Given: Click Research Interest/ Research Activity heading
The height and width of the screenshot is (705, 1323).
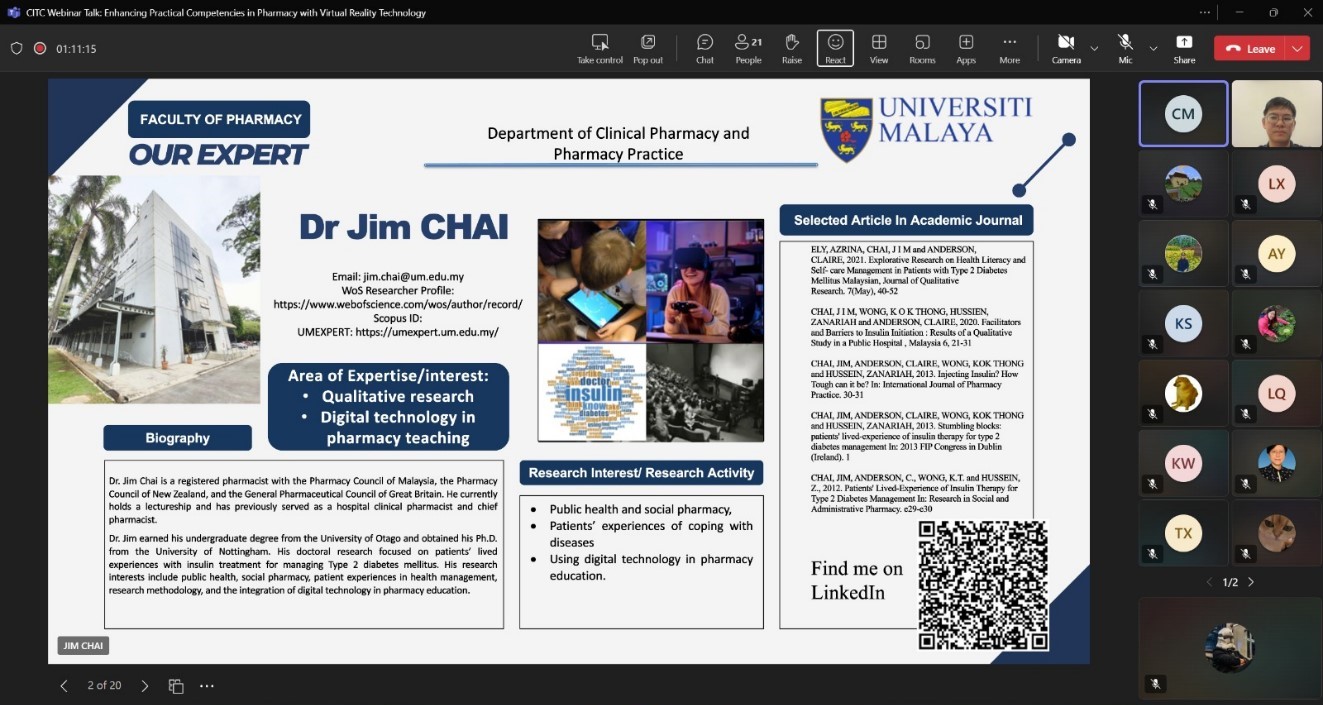Looking at the screenshot, I should [642, 473].
